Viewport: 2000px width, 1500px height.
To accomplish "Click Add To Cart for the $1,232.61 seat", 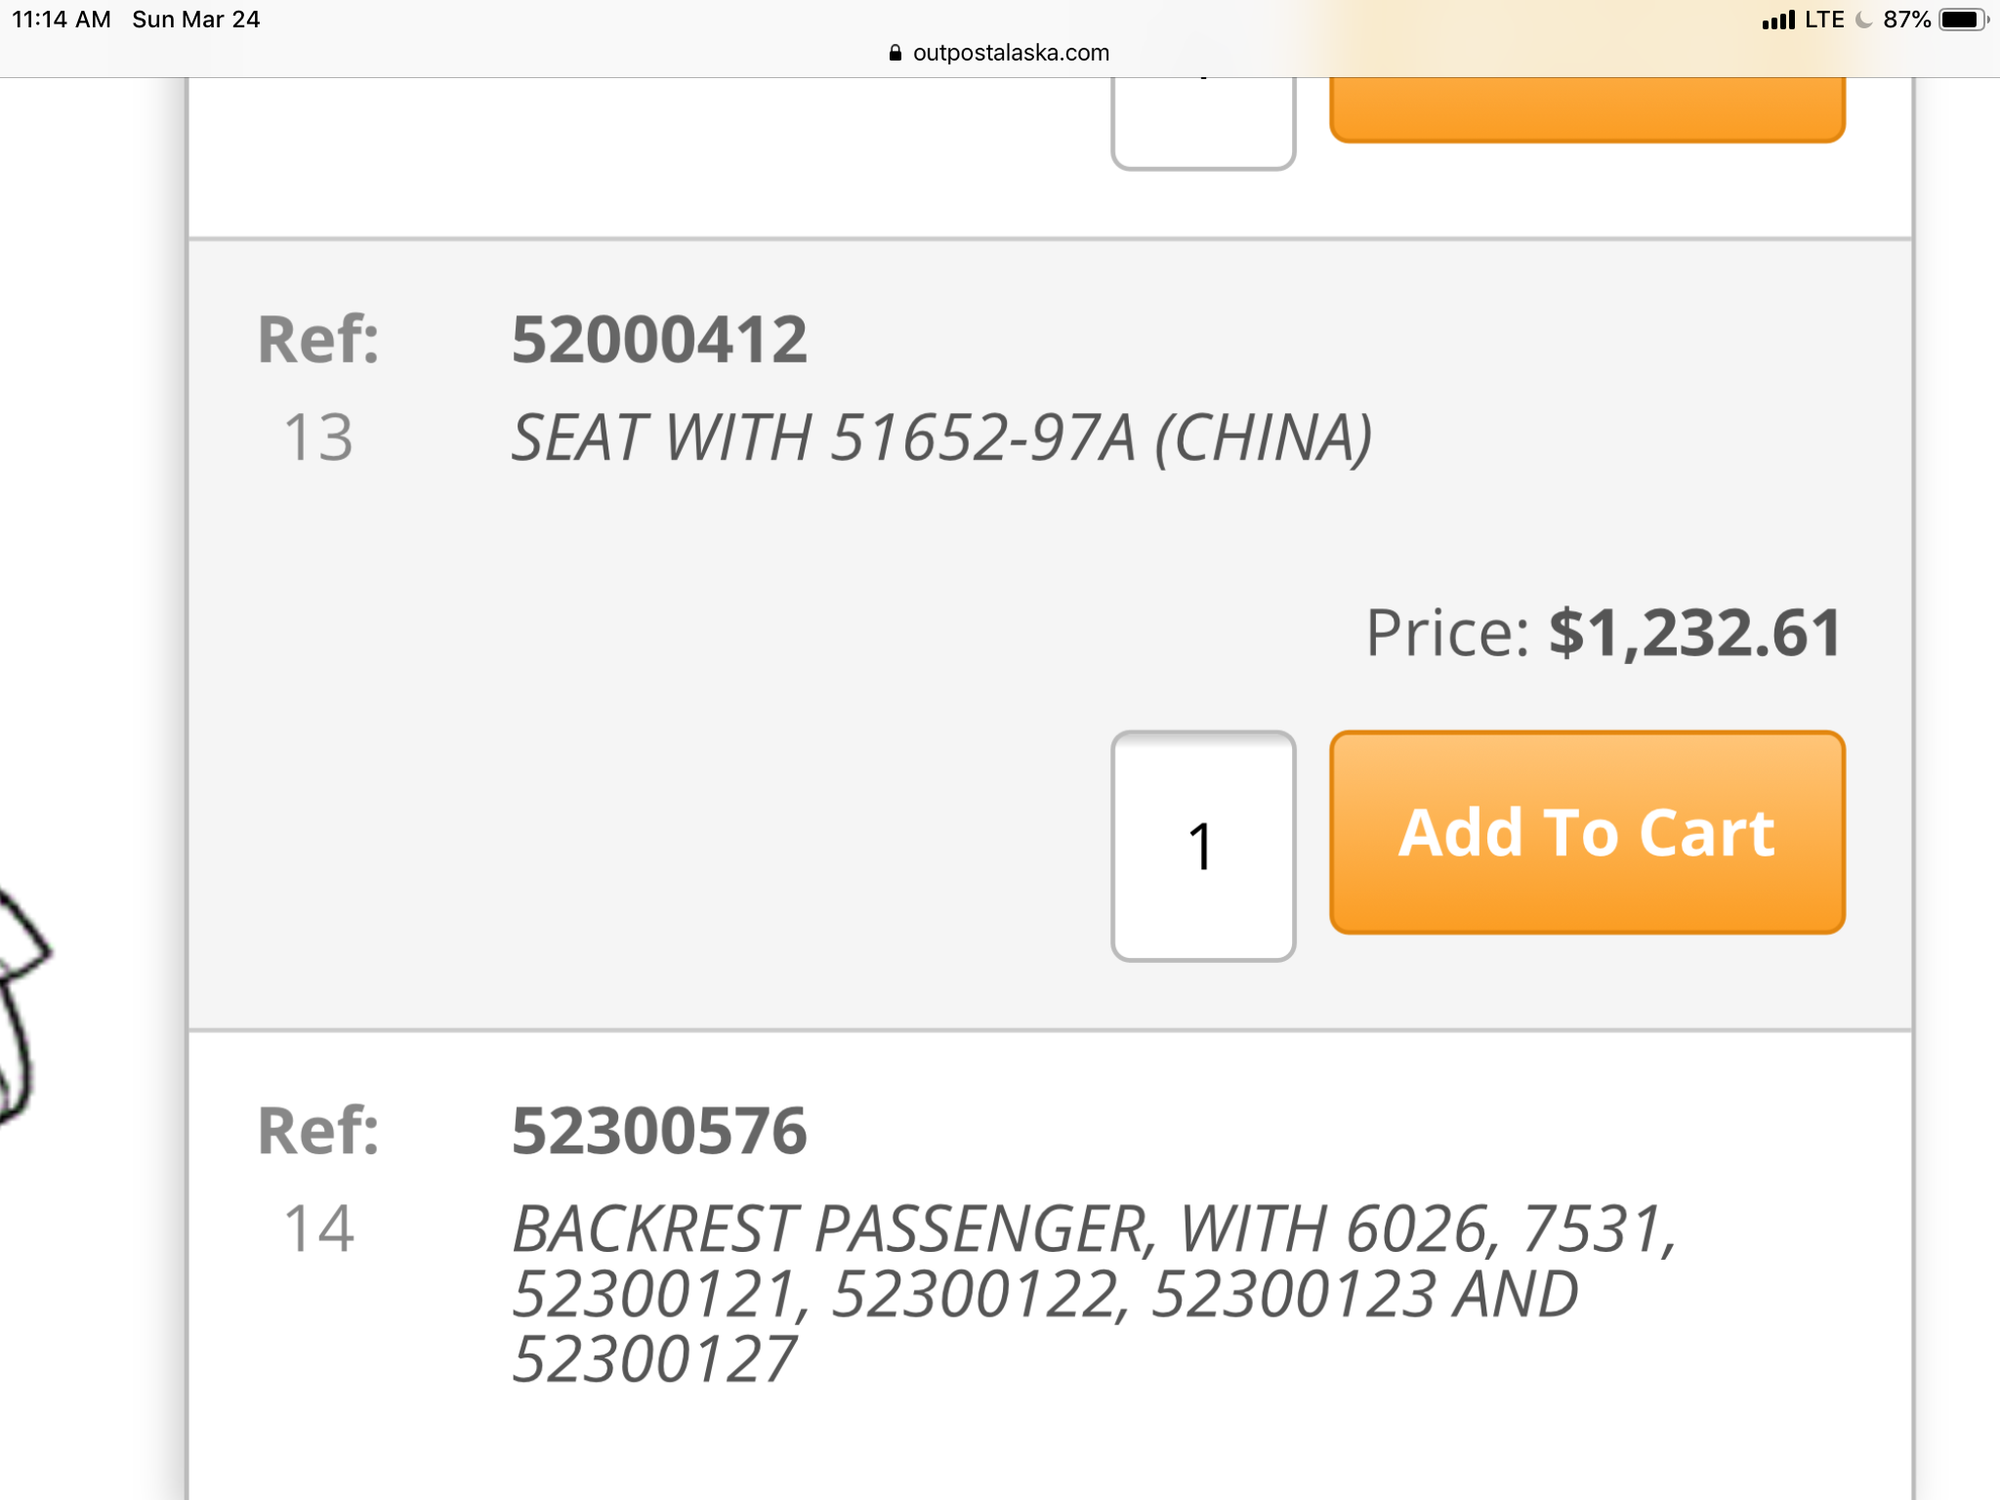I will point(1587,832).
